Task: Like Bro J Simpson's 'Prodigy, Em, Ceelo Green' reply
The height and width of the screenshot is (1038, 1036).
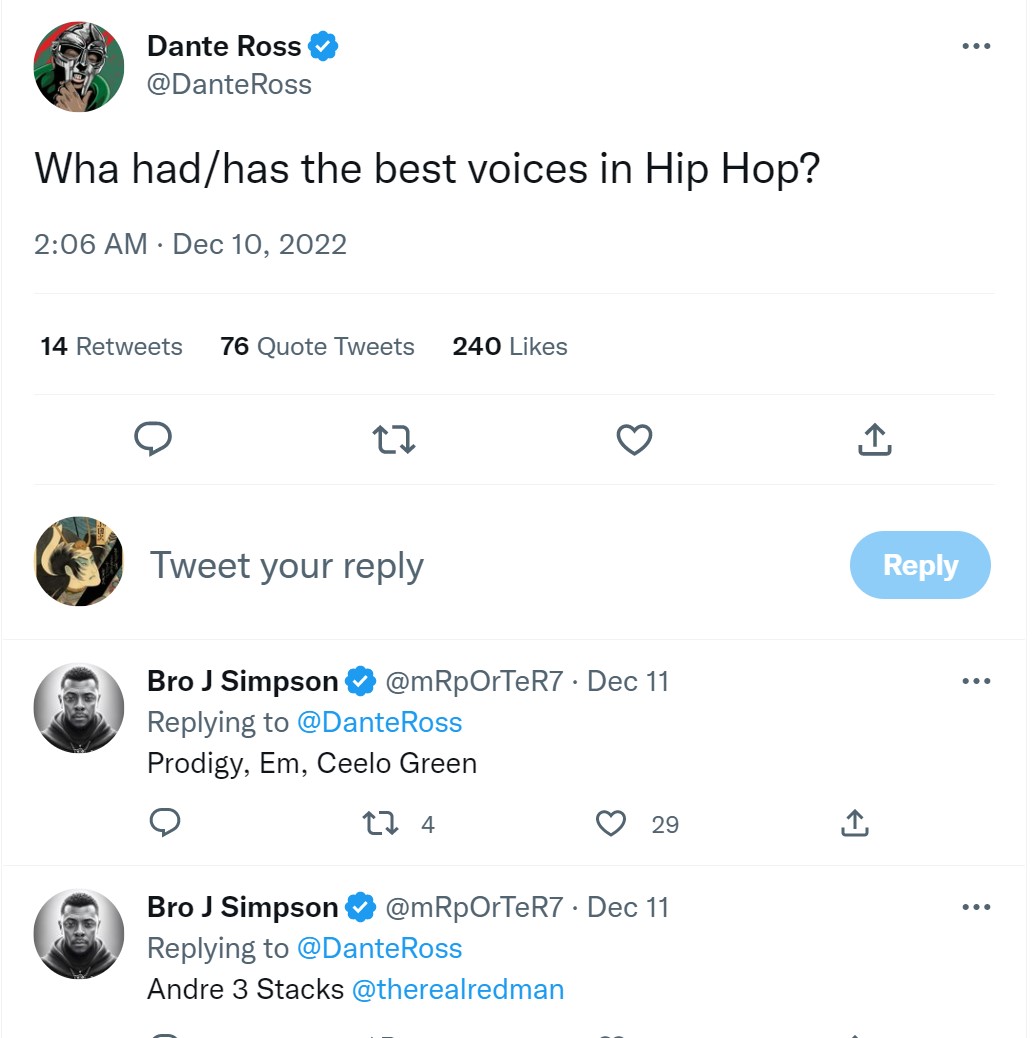Action: tap(610, 824)
